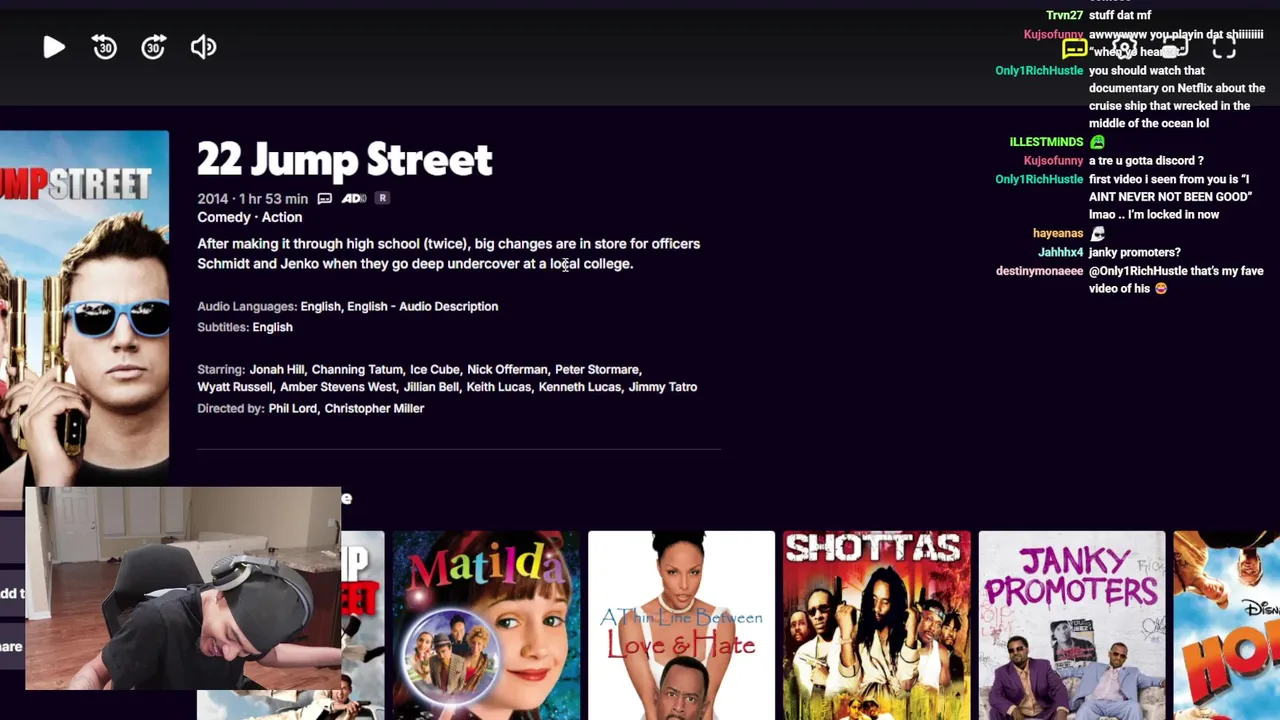This screenshot has height=720, width=1280.
Task: Click cast member Jimmy Tatro
Action: coord(663,387)
